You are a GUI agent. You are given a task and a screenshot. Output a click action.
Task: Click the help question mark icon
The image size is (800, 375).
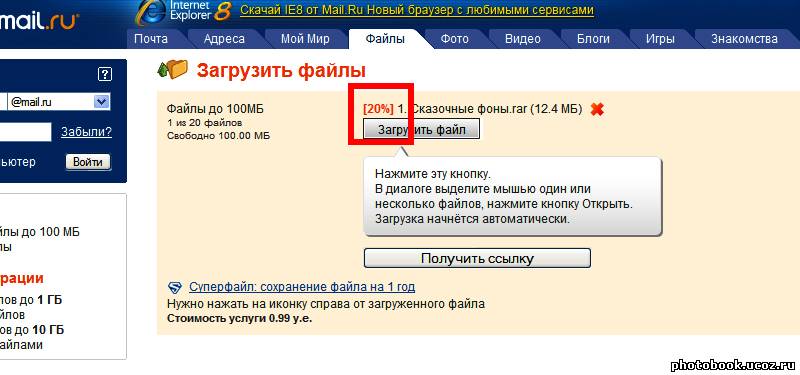(x=104, y=74)
